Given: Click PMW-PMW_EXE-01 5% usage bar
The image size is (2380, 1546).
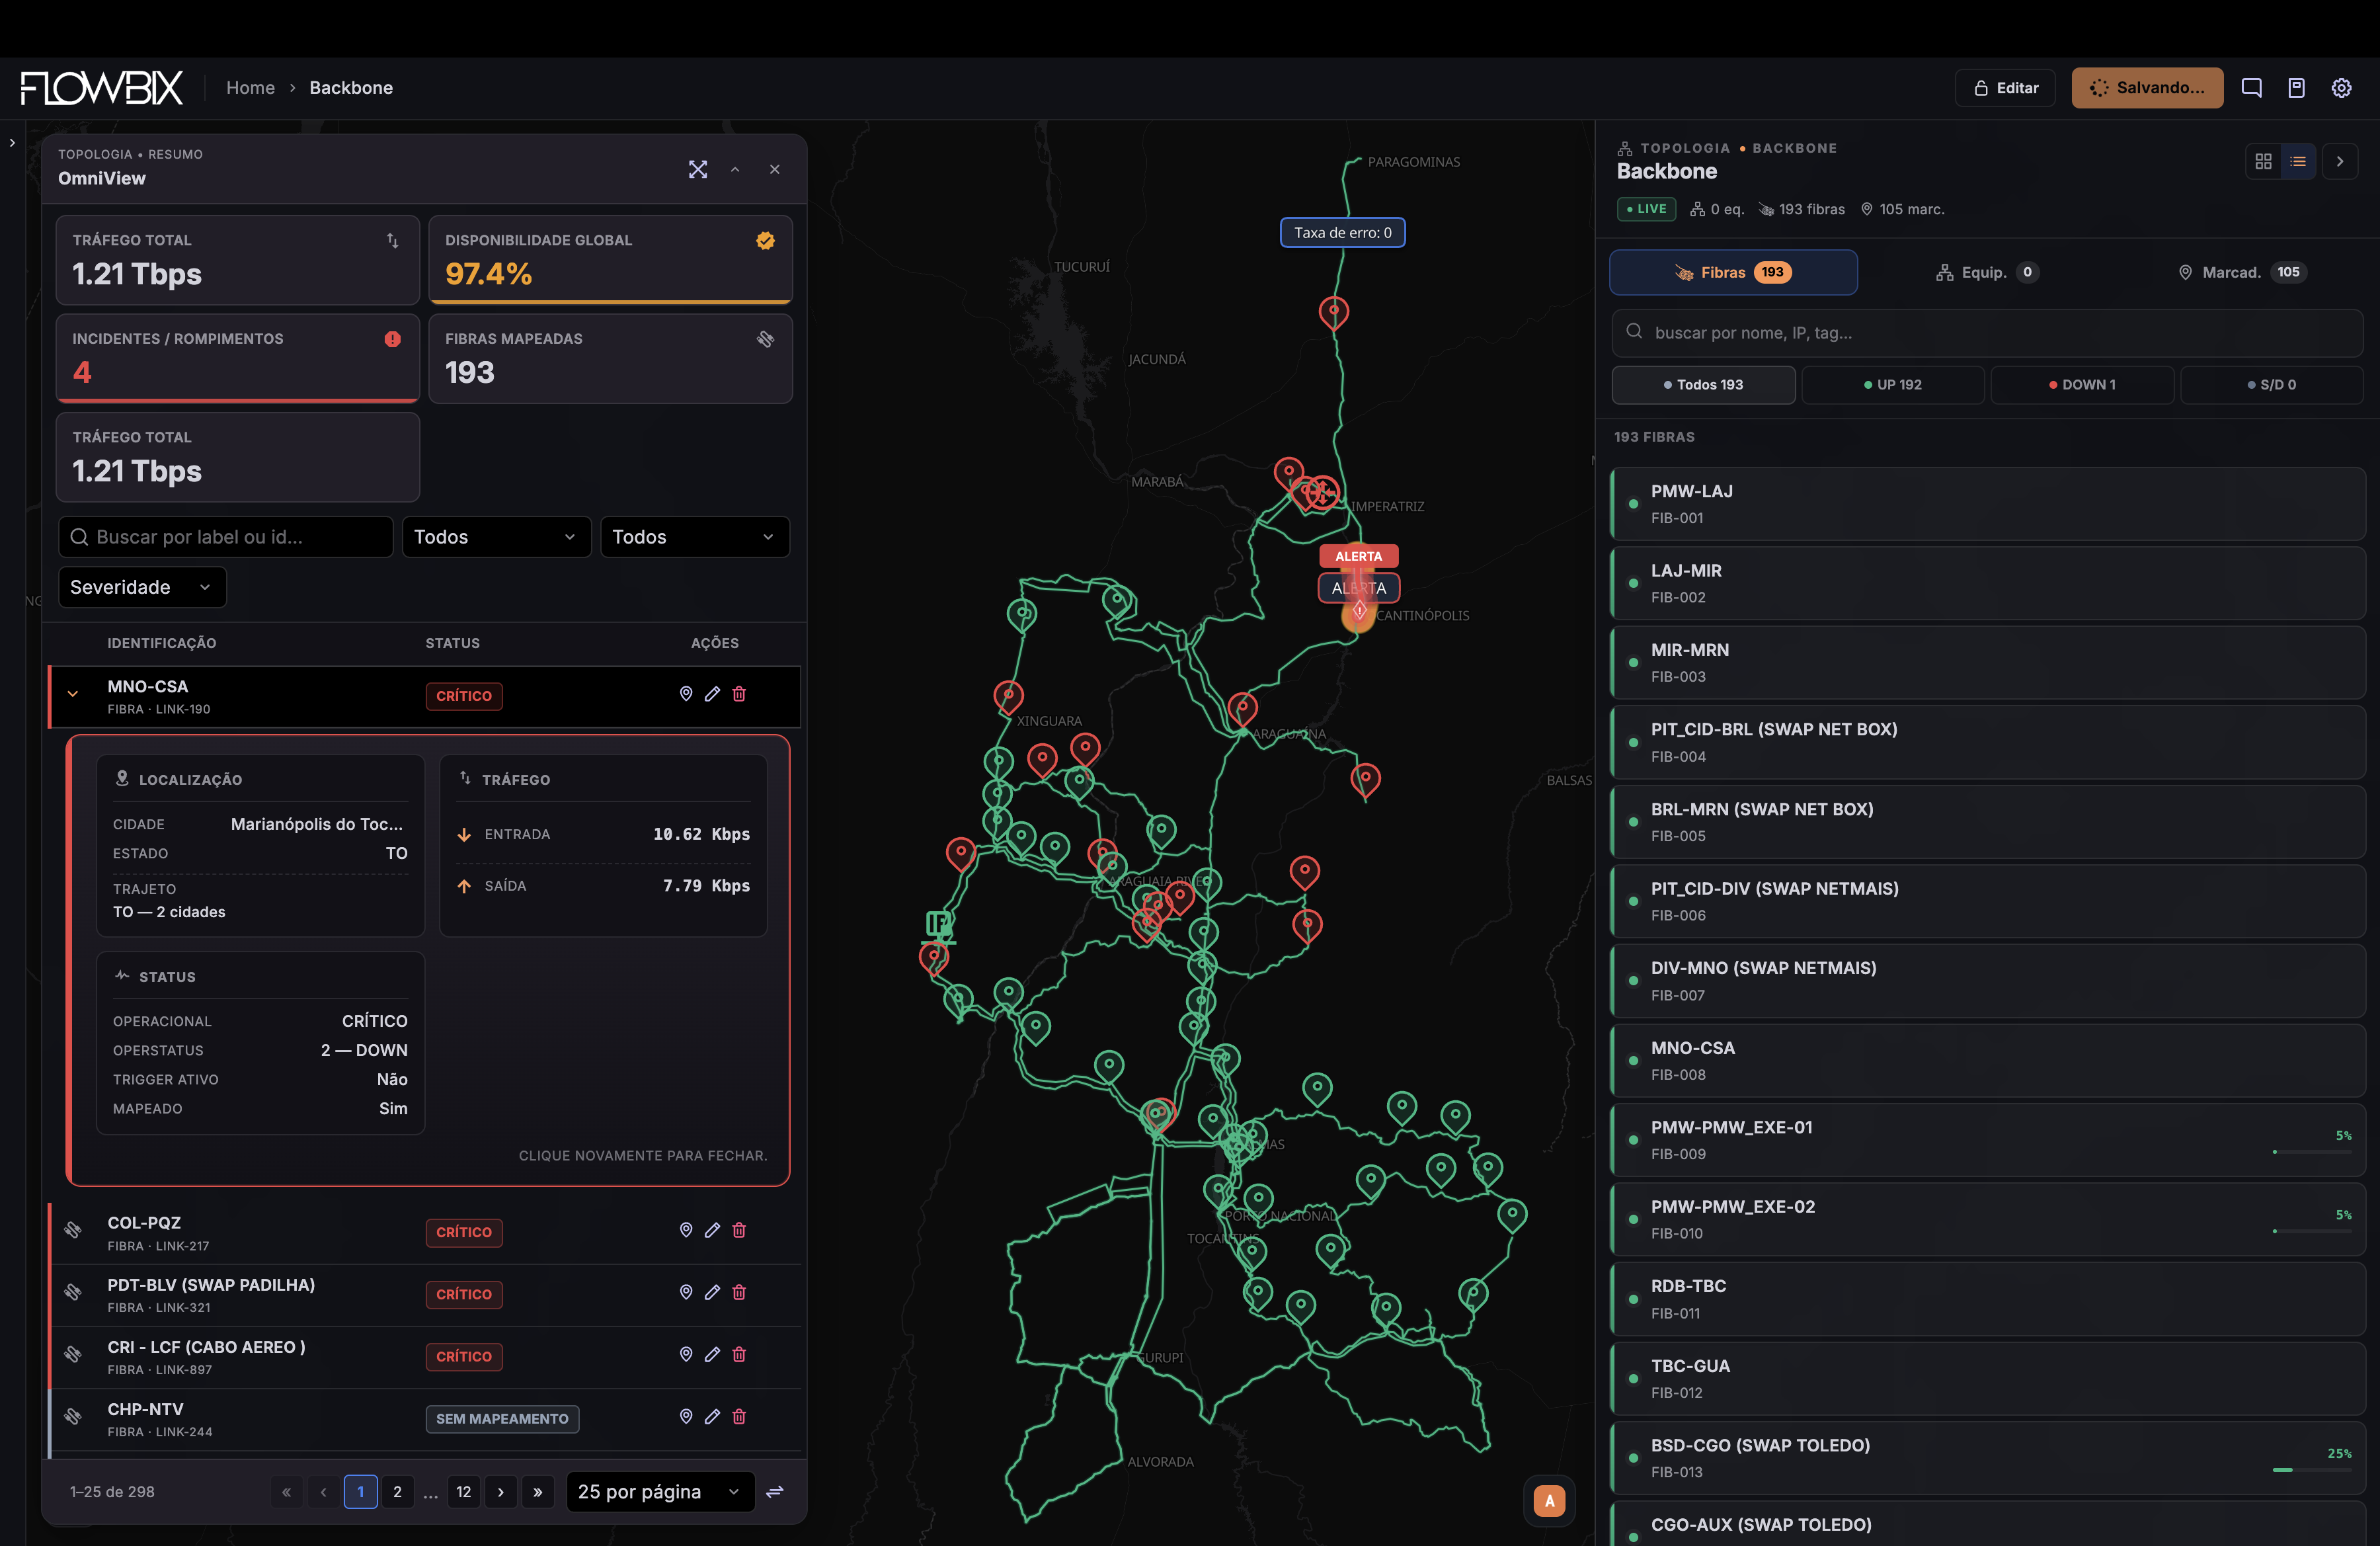Looking at the screenshot, I should (x=2312, y=1152).
